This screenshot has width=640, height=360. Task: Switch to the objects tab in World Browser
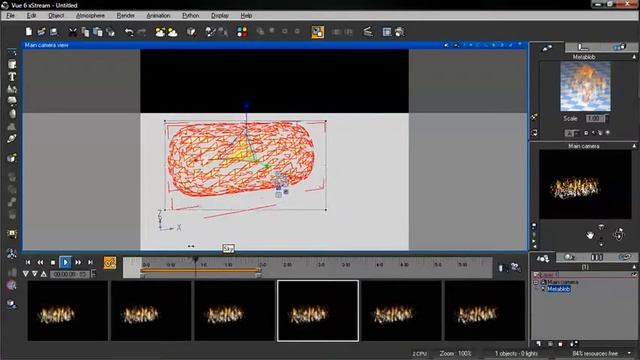point(543,258)
